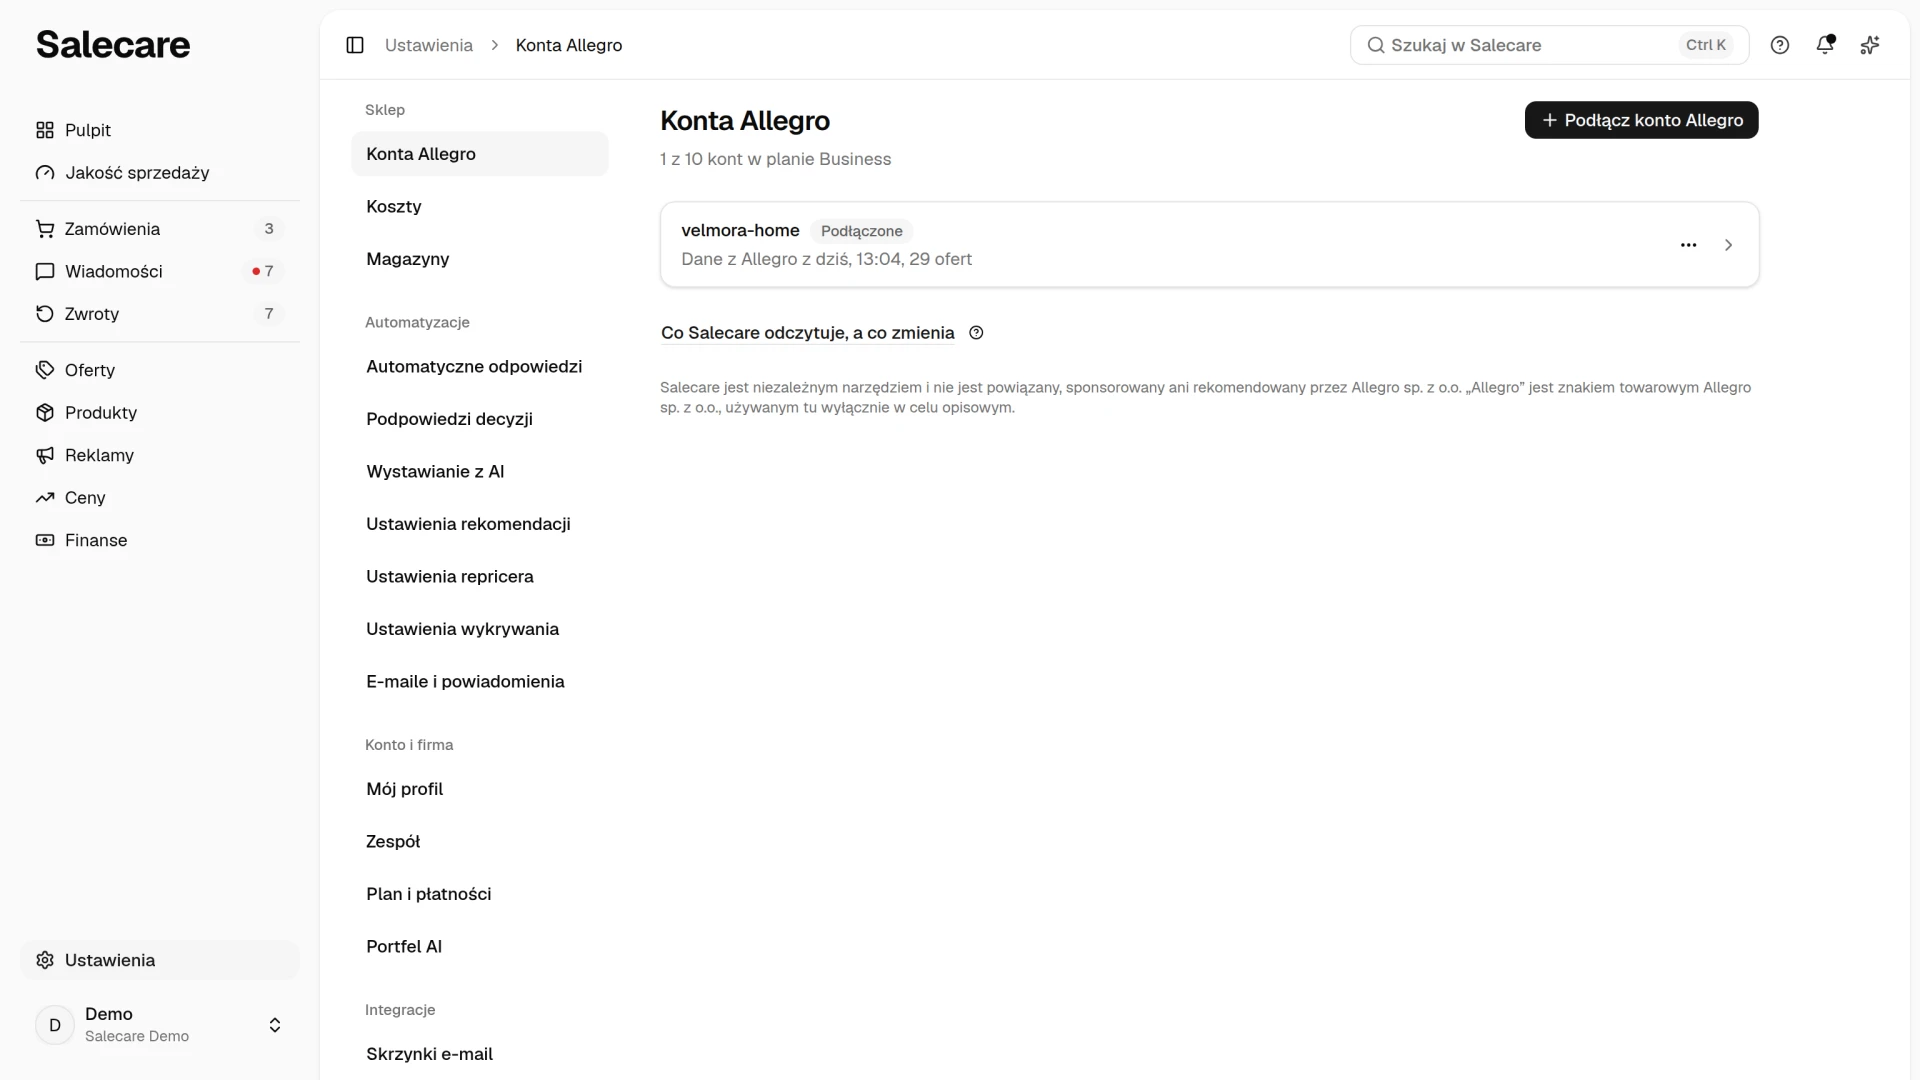Open the AI sparkles assistant icon
The image size is (1920, 1080).
point(1870,45)
